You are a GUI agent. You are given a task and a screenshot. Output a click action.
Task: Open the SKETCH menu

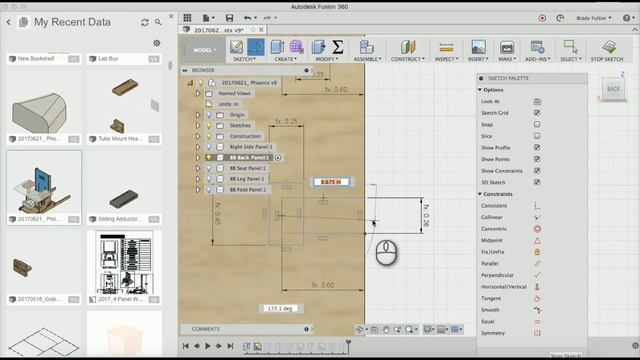pos(244,59)
